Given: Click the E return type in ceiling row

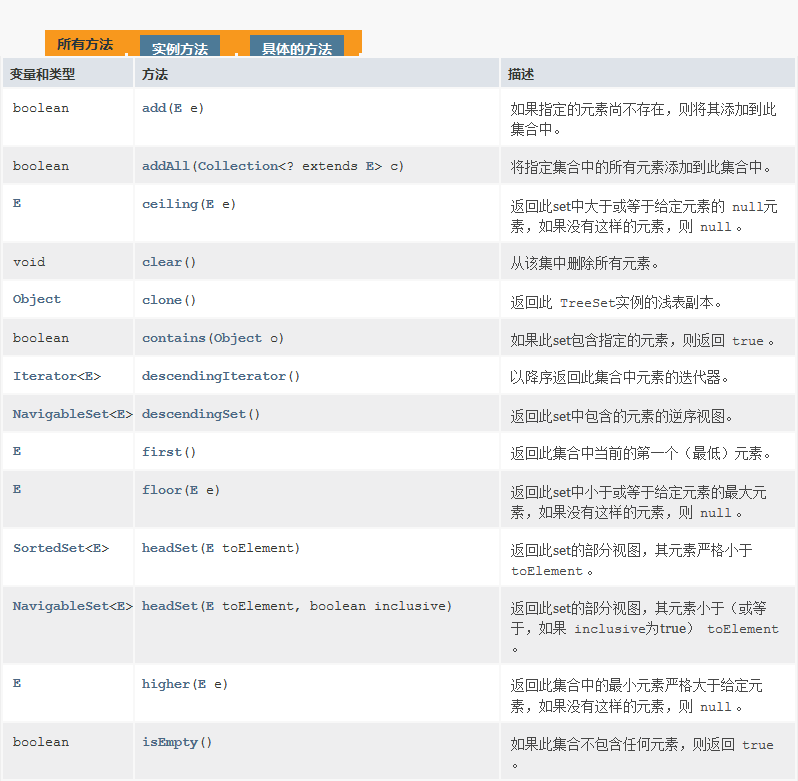Looking at the screenshot, I should click(17, 203).
